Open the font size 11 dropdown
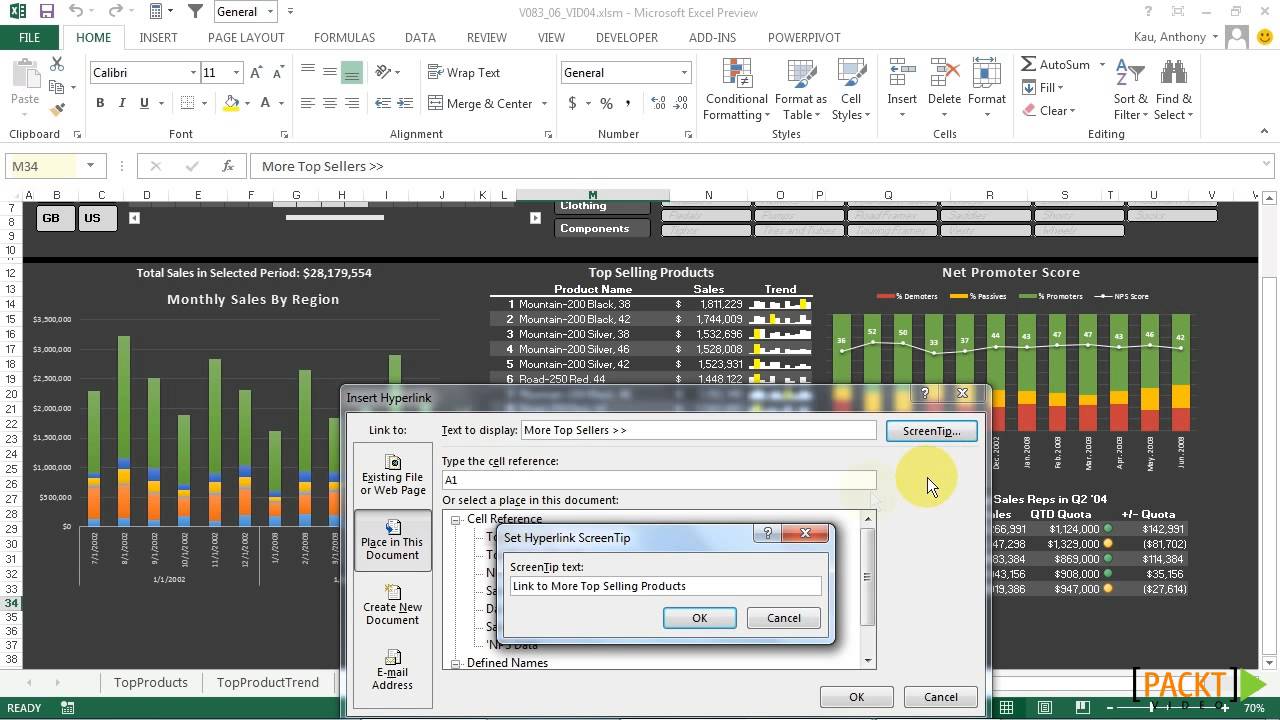The image size is (1280, 720). [236, 73]
